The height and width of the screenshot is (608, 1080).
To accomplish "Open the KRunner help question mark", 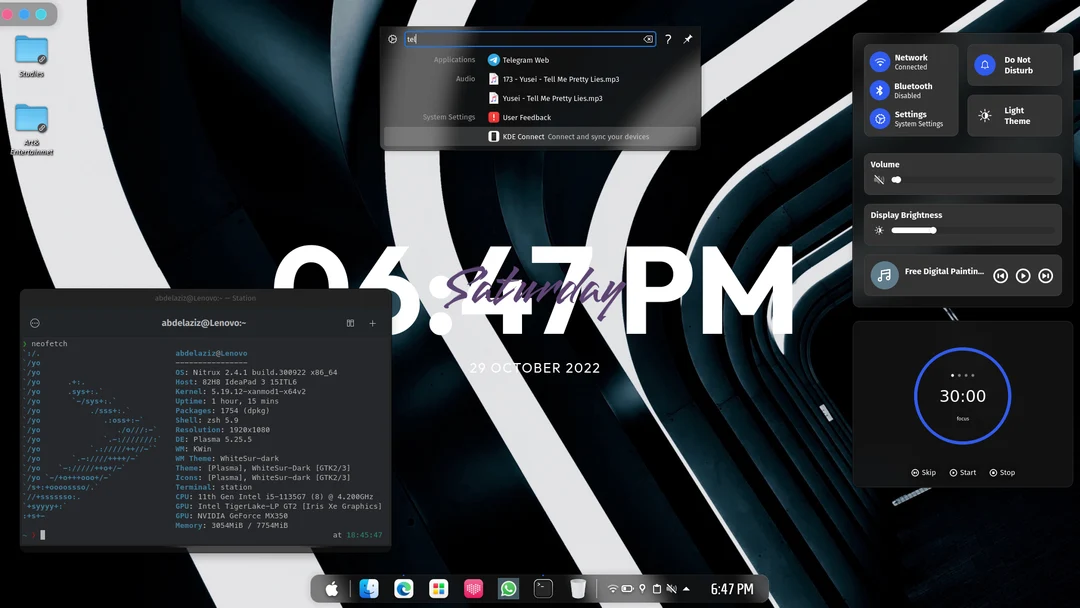I will tap(667, 39).
